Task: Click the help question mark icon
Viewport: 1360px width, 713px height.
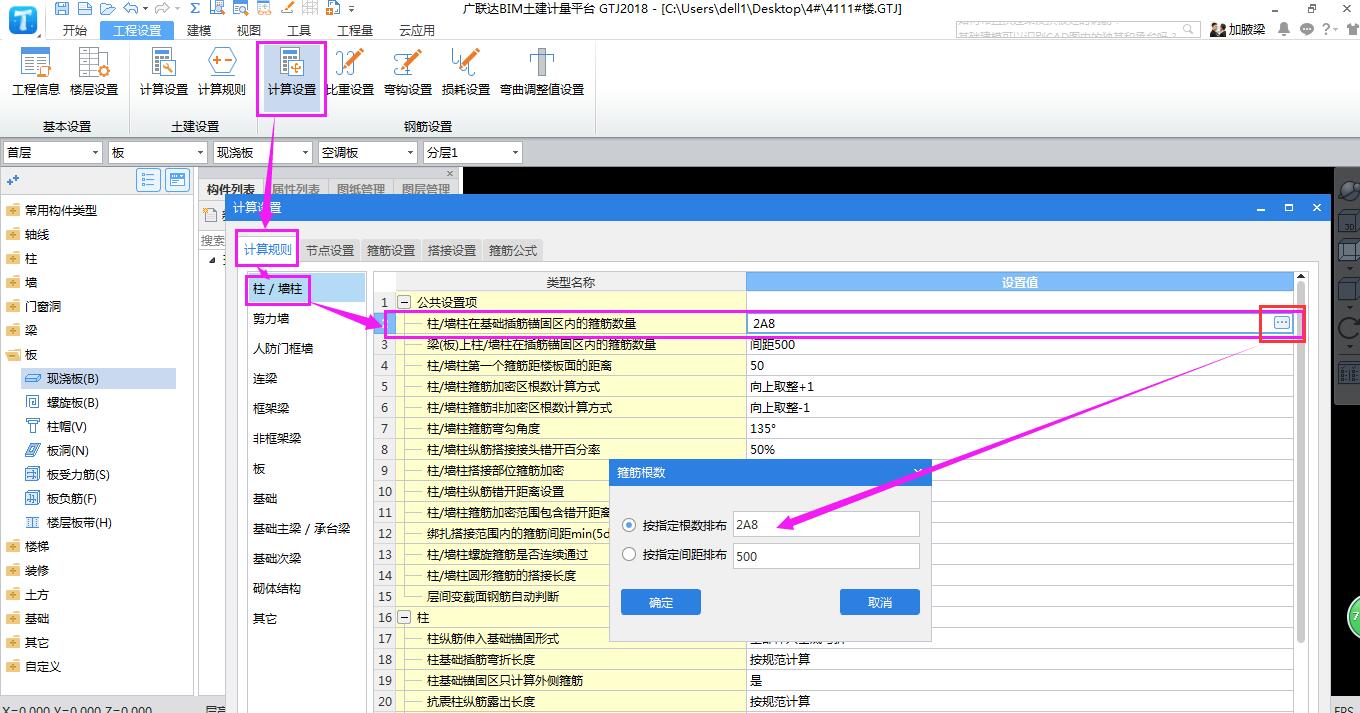Action: pyautogui.click(x=1328, y=29)
